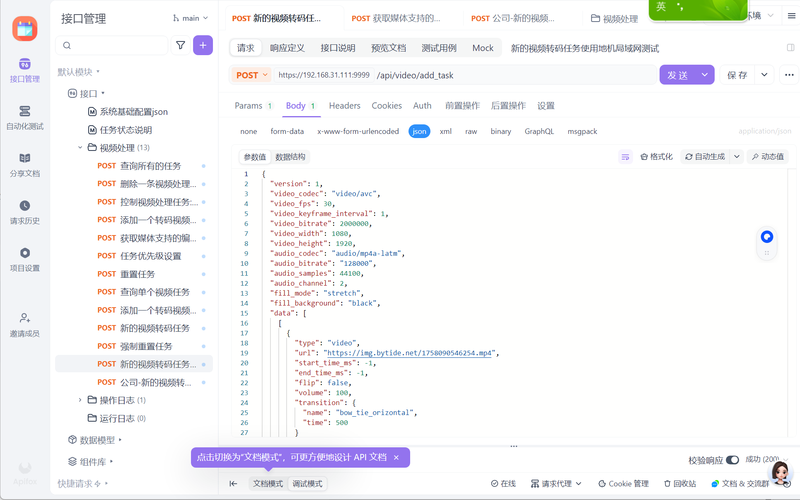This screenshot has height=500, width=800.
Task: Open 文档 & 交流群
Action: (x=740, y=484)
